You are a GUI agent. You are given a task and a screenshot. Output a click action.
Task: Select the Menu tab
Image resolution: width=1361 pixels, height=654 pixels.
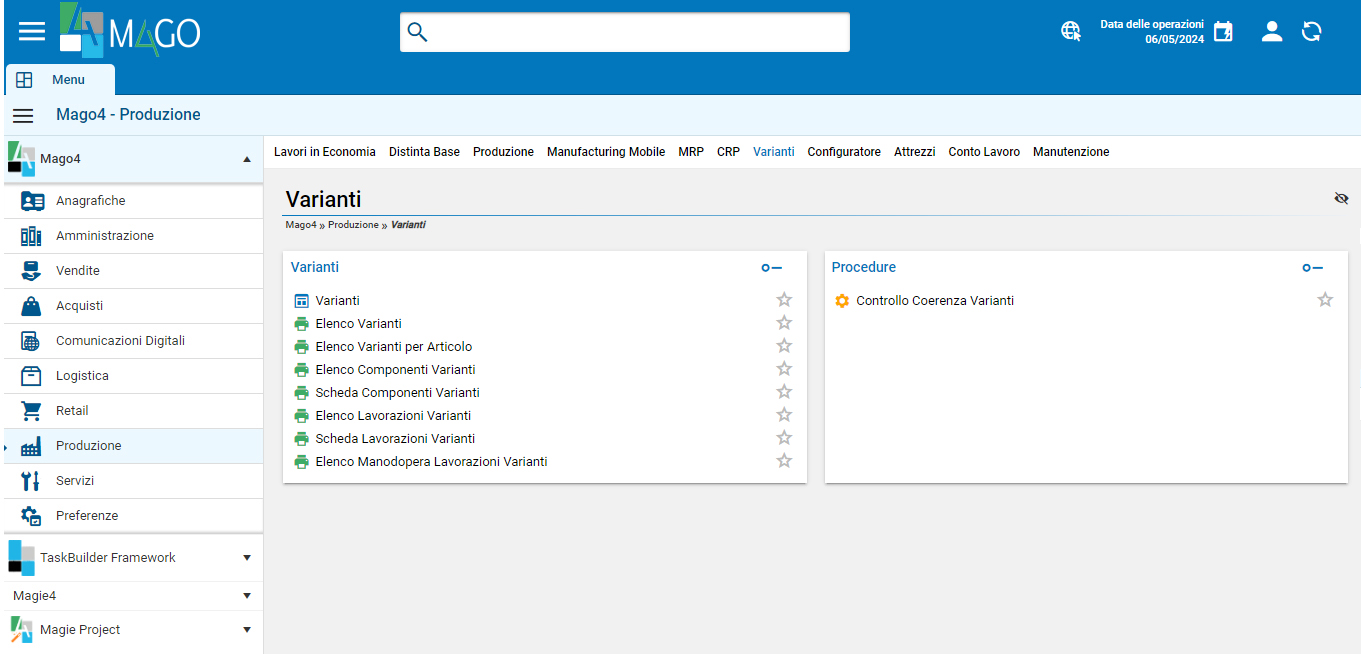tap(60, 80)
